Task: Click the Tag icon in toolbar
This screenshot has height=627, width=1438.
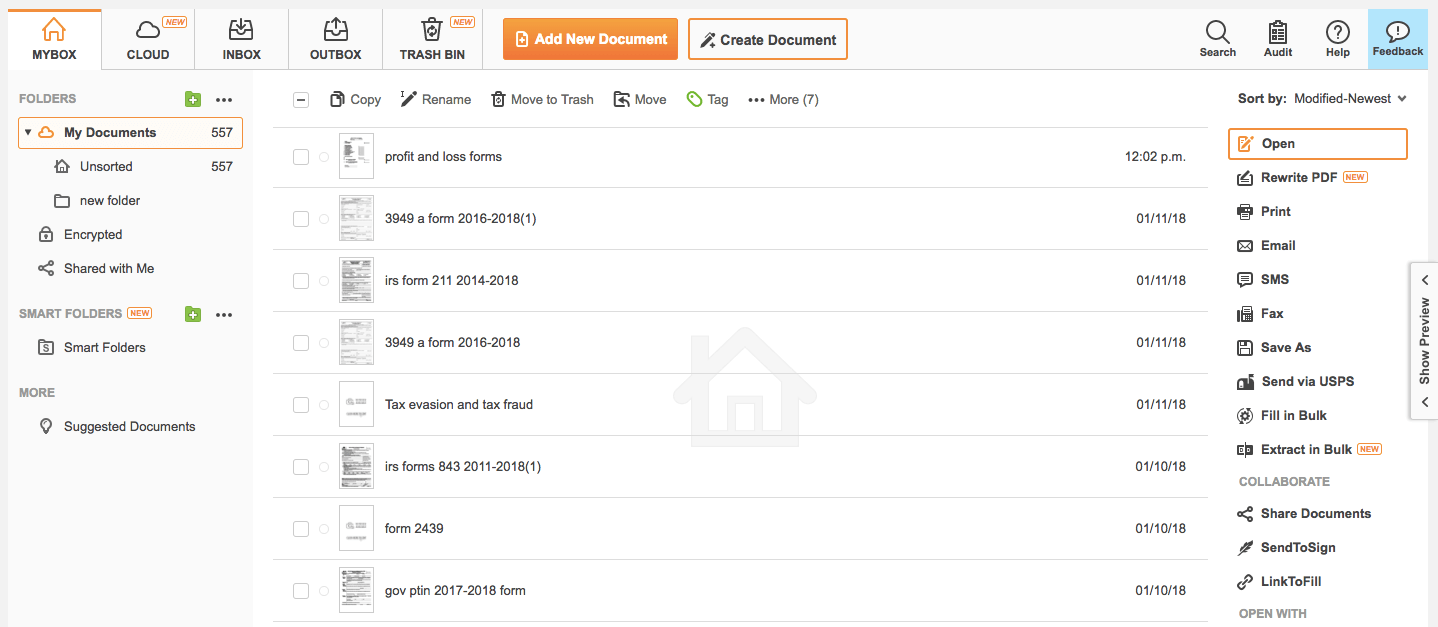Action: point(695,99)
